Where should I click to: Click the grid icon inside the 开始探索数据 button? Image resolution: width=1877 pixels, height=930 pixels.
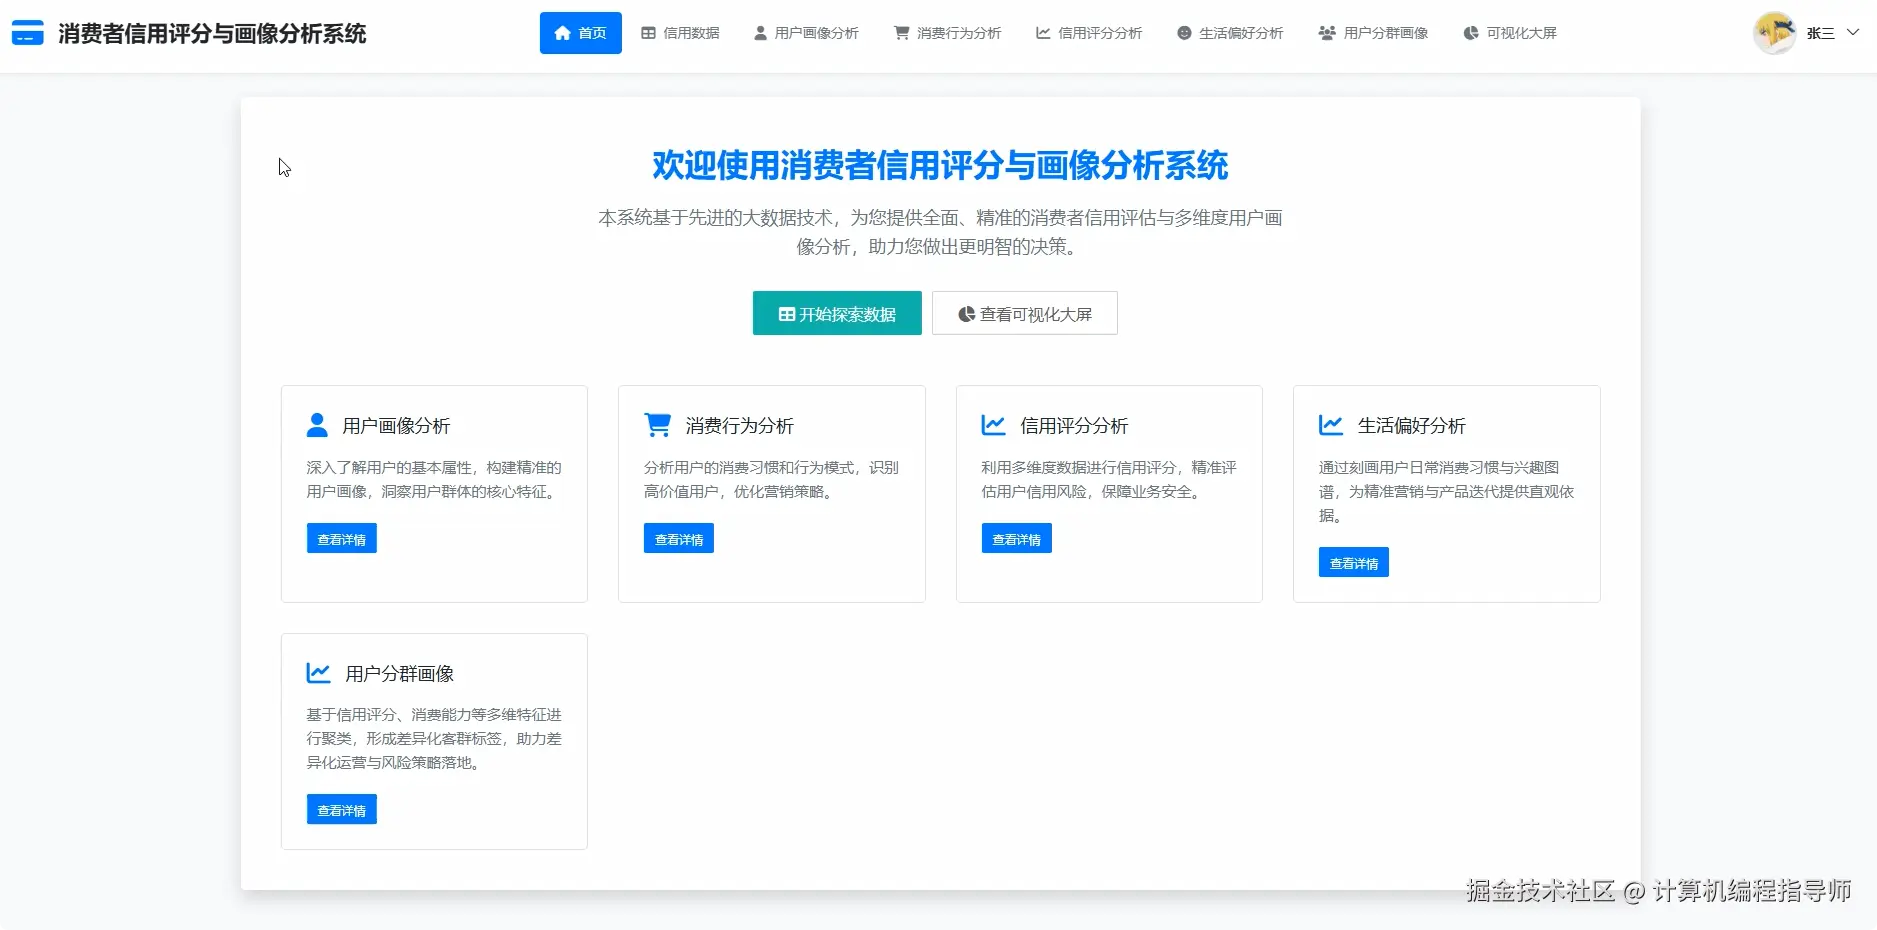[x=787, y=314]
